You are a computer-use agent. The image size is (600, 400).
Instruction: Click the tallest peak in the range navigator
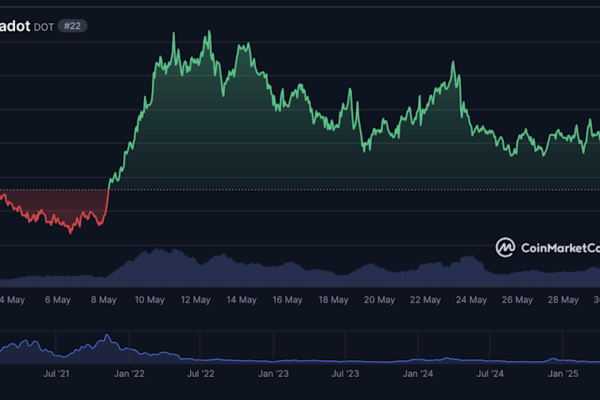pyautogui.click(x=107, y=335)
